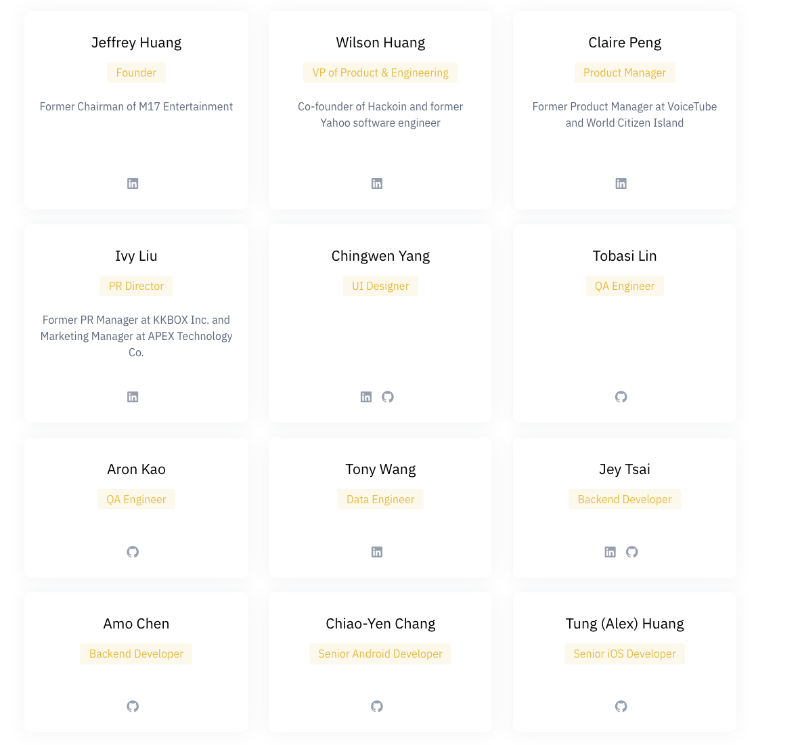Screen dimensions: 800x745
Task: Open Jey Tsai's GitHub profile
Action: click(632, 551)
